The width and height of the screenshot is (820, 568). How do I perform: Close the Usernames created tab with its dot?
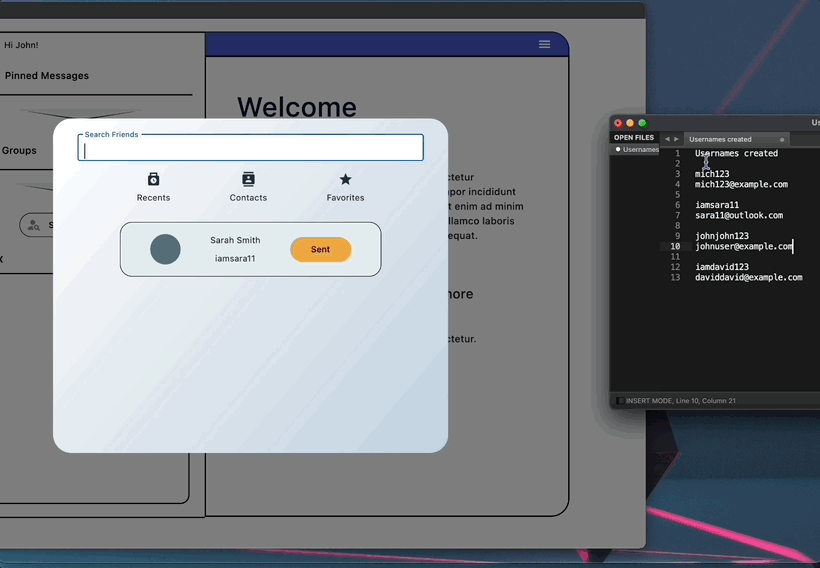coord(782,140)
